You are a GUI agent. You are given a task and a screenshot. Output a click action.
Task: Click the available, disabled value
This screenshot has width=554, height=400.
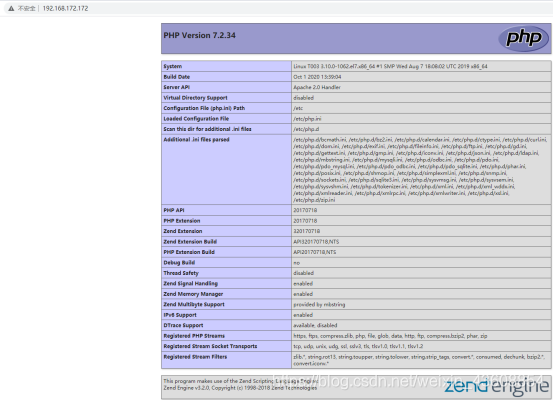click(x=315, y=325)
